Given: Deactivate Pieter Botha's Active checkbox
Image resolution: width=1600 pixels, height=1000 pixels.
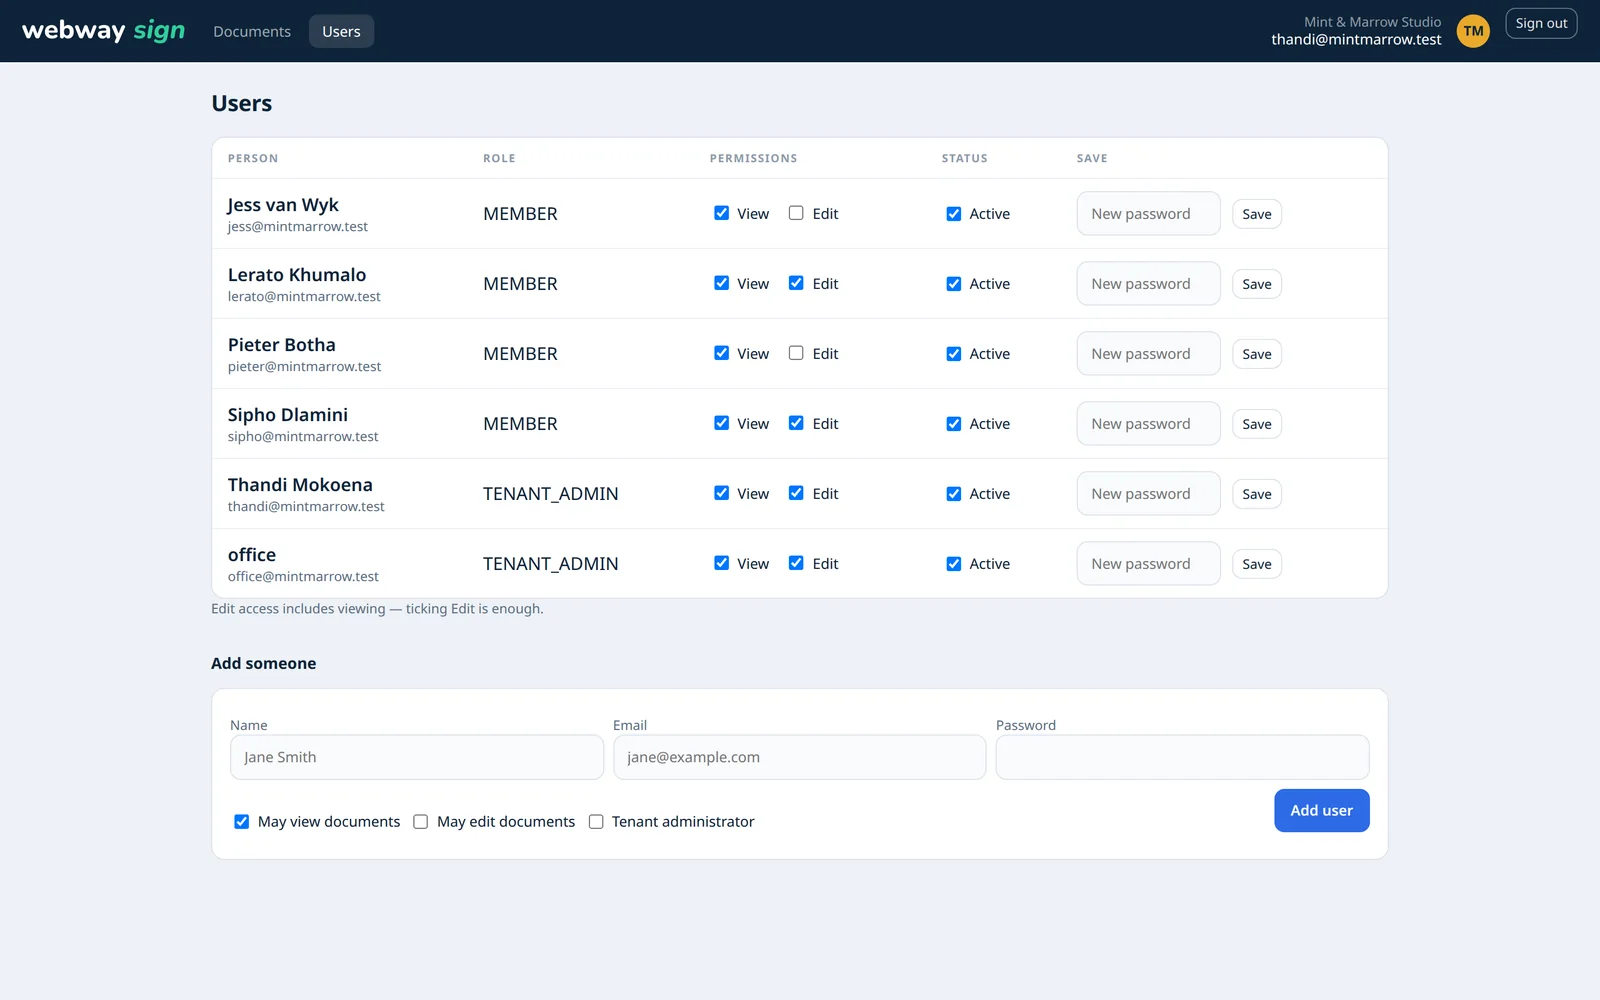Looking at the screenshot, I should click(954, 354).
